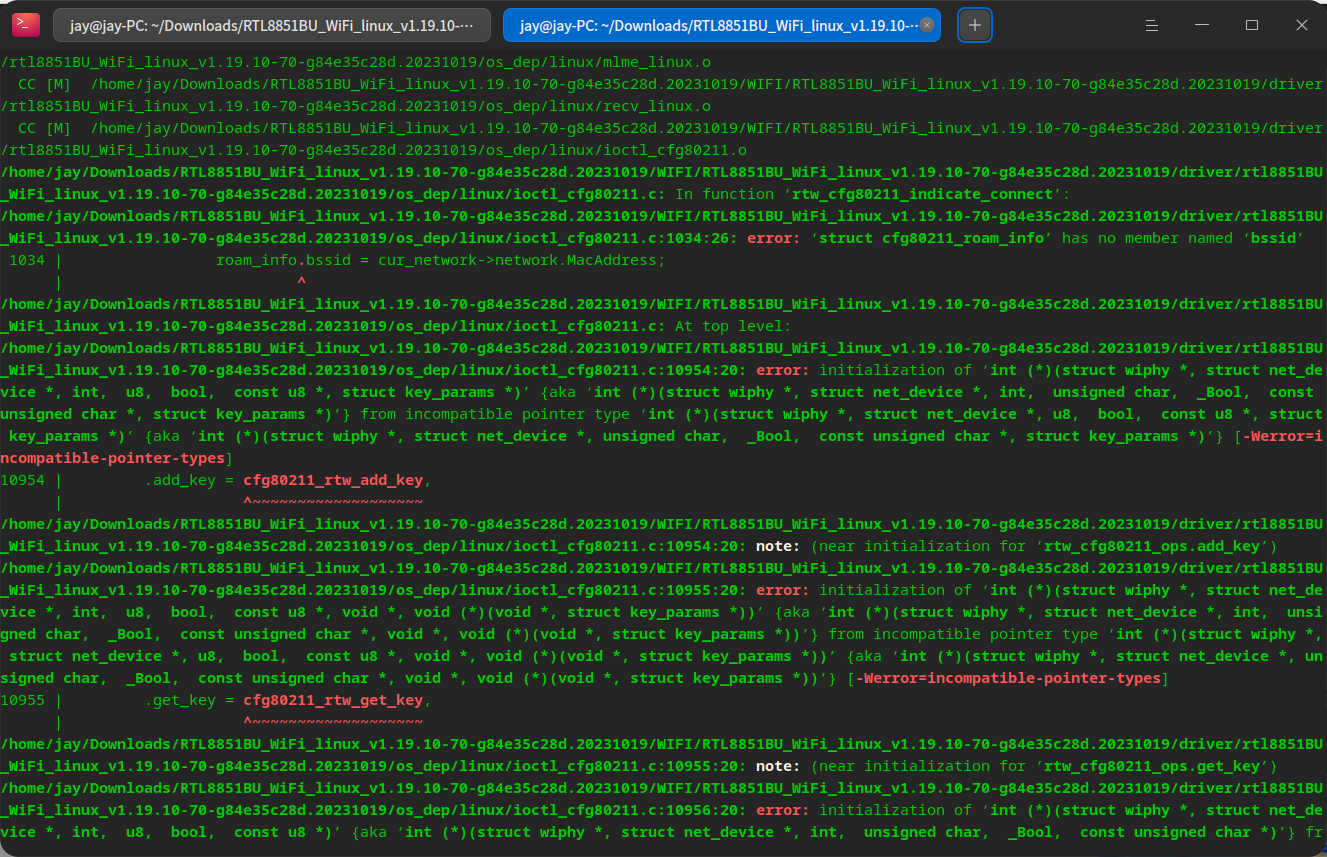Click the 'ioctl_cfg80211.o' object file name
The width and height of the screenshot is (1327, 857).
(675, 150)
